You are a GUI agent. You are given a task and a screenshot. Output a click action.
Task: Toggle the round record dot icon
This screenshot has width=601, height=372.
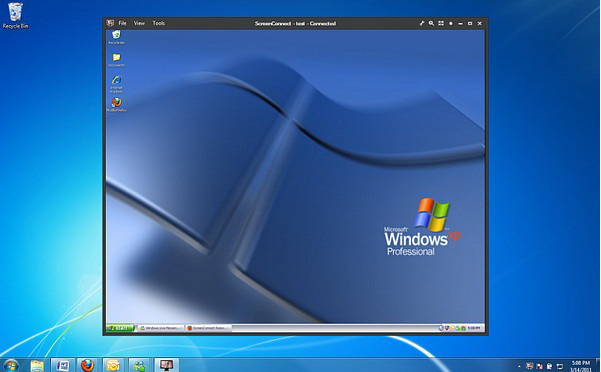coord(451,23)
